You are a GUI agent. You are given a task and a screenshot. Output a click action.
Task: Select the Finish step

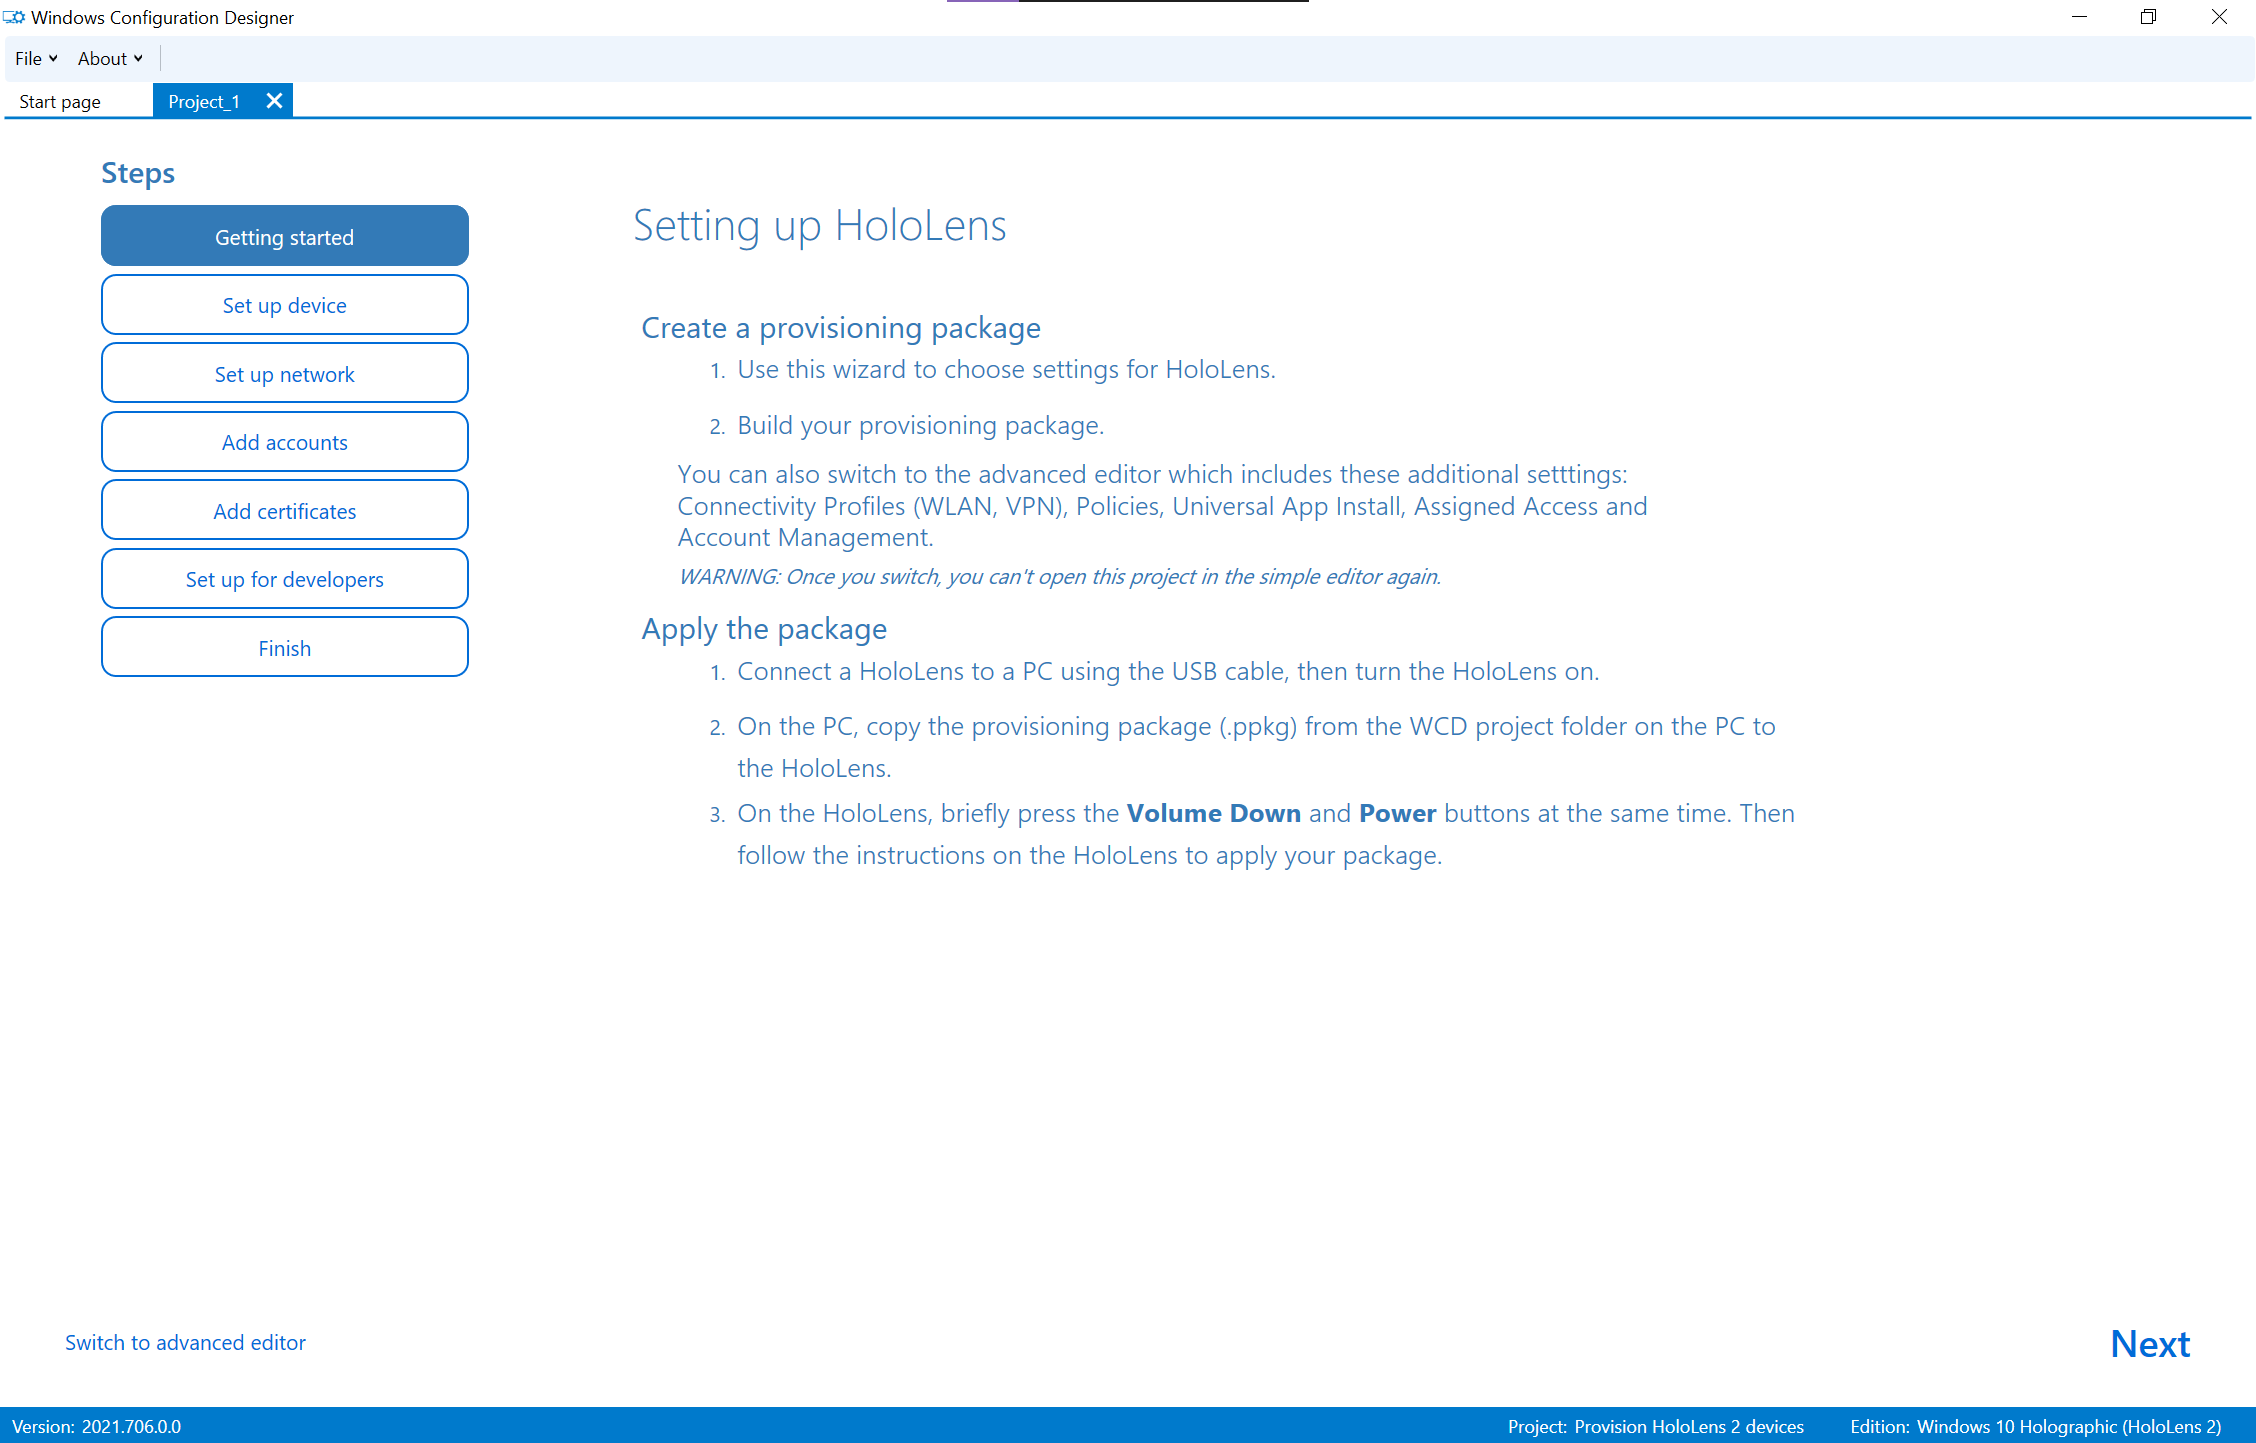point(284,646)
